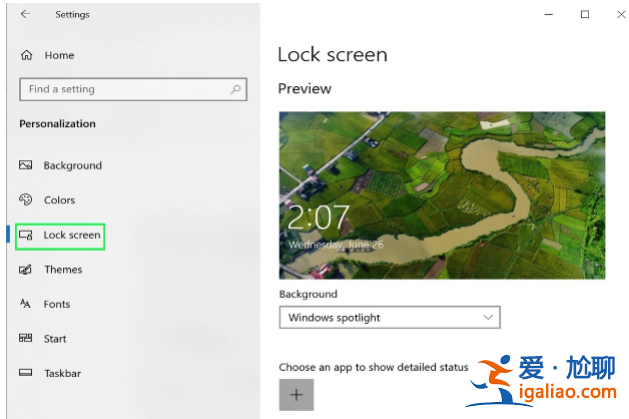Click the Colors palette icon

pos(26,199)
